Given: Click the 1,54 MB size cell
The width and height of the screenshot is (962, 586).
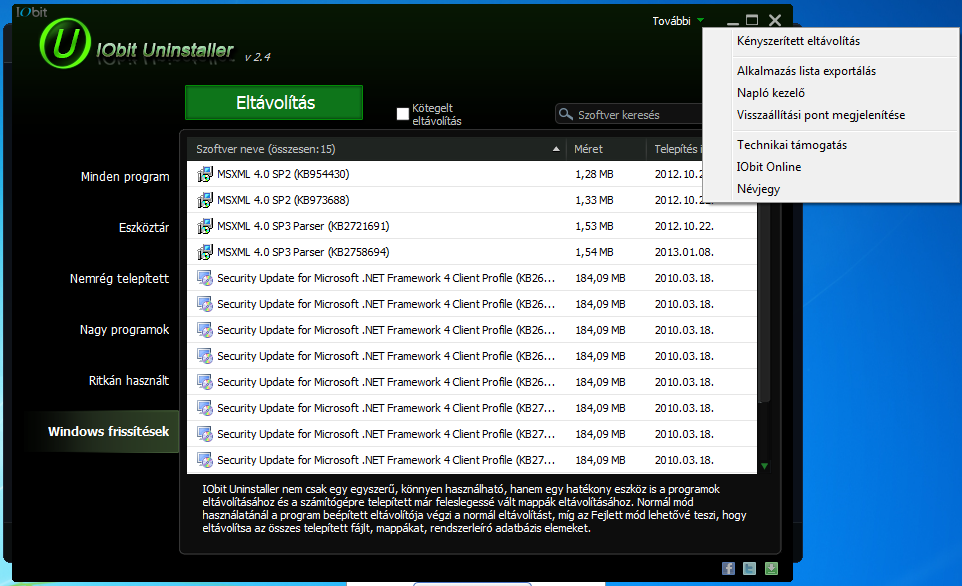Looking at the screenshot, I should (x=594, y=252).
